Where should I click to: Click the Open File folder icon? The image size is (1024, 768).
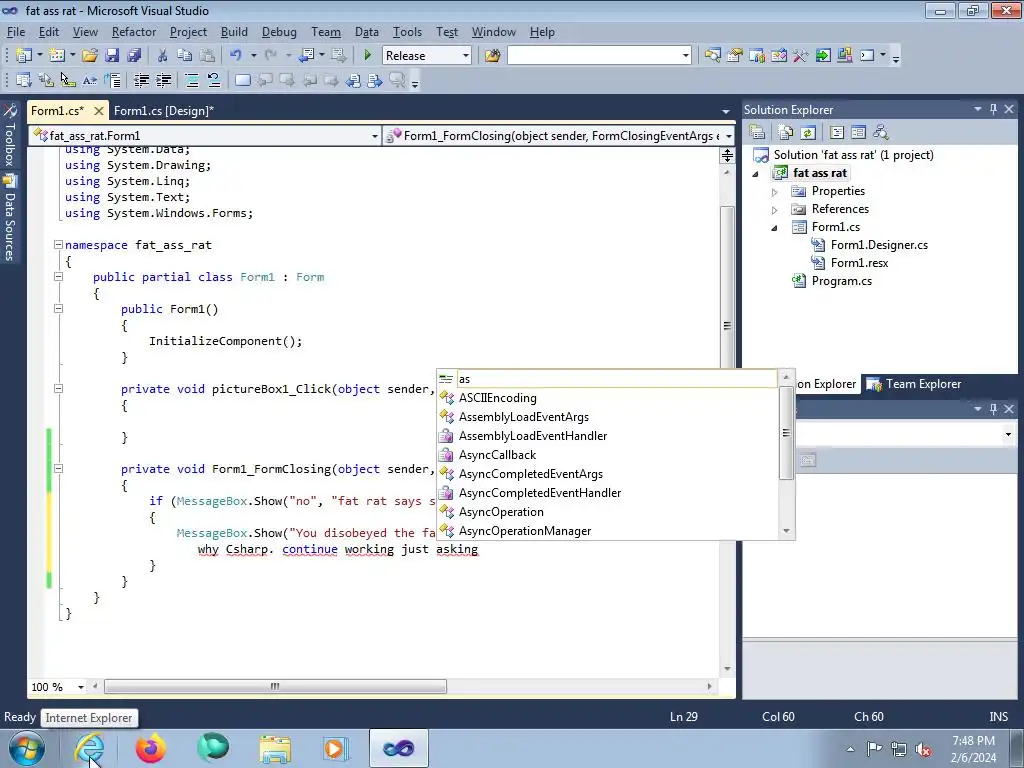[x=90, y=56]
